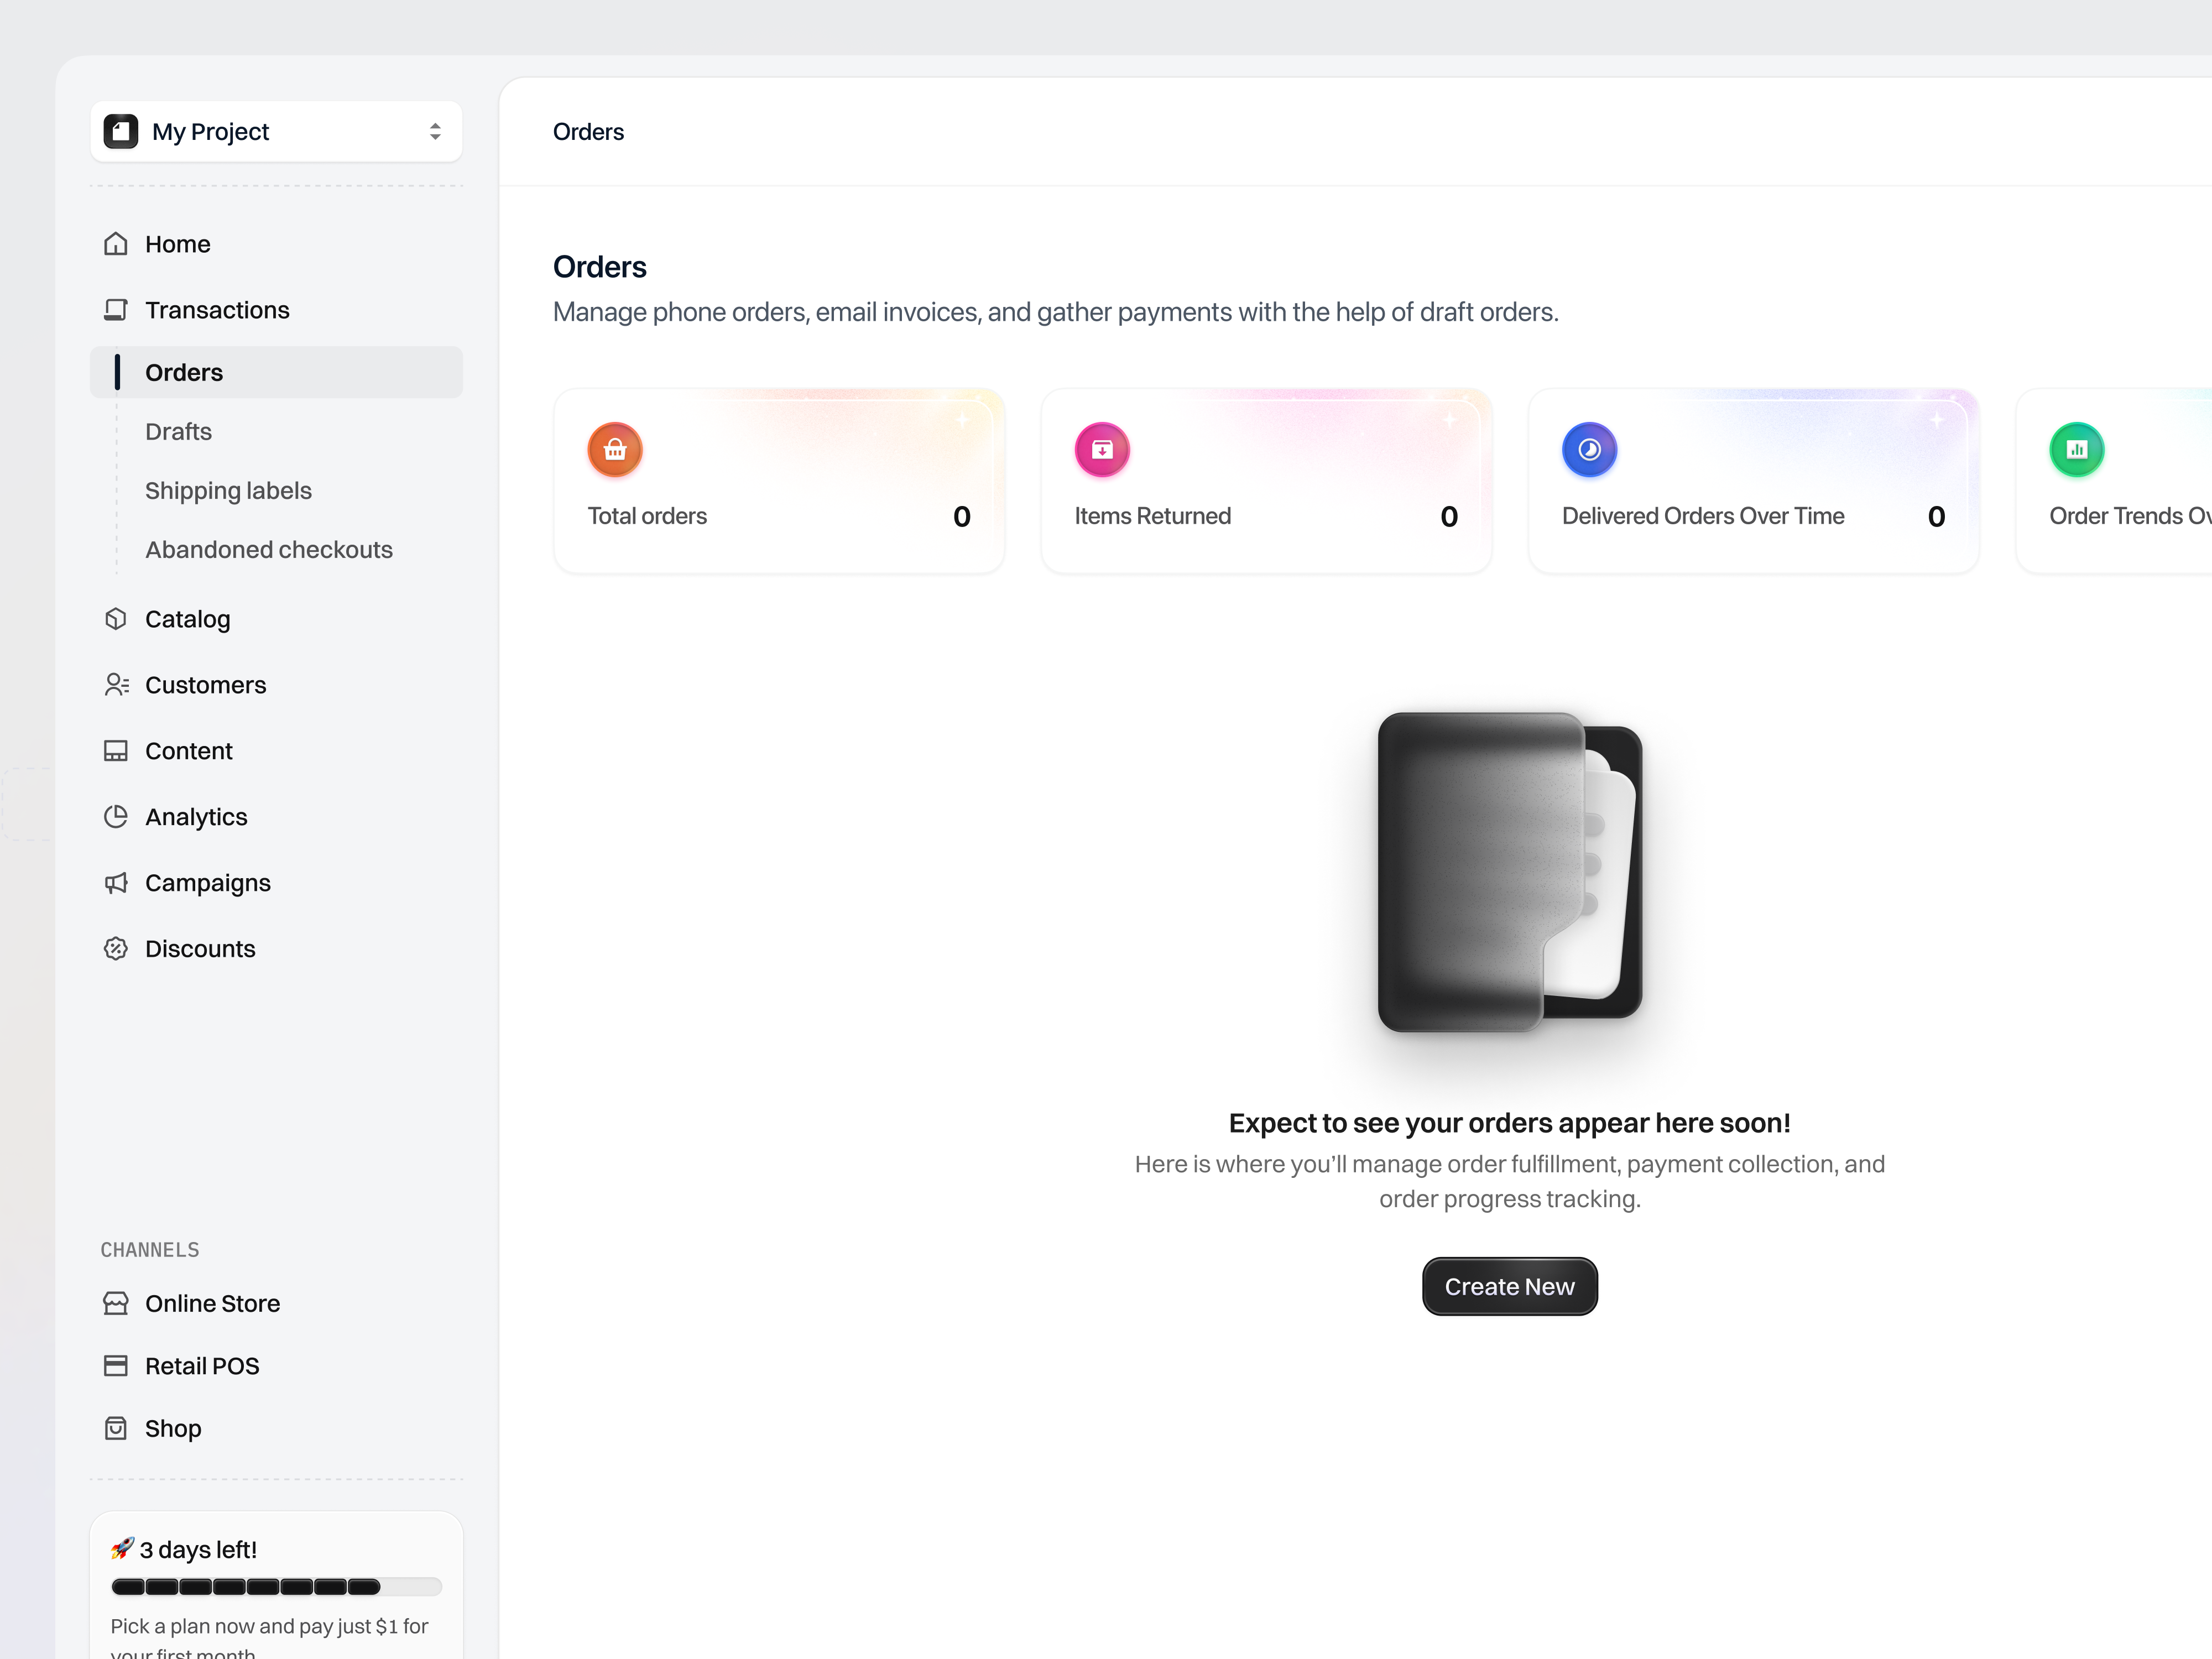Click the Transactions icon
The image size is (2212, 1659).
pyautogui.click(x=116, y=310)
